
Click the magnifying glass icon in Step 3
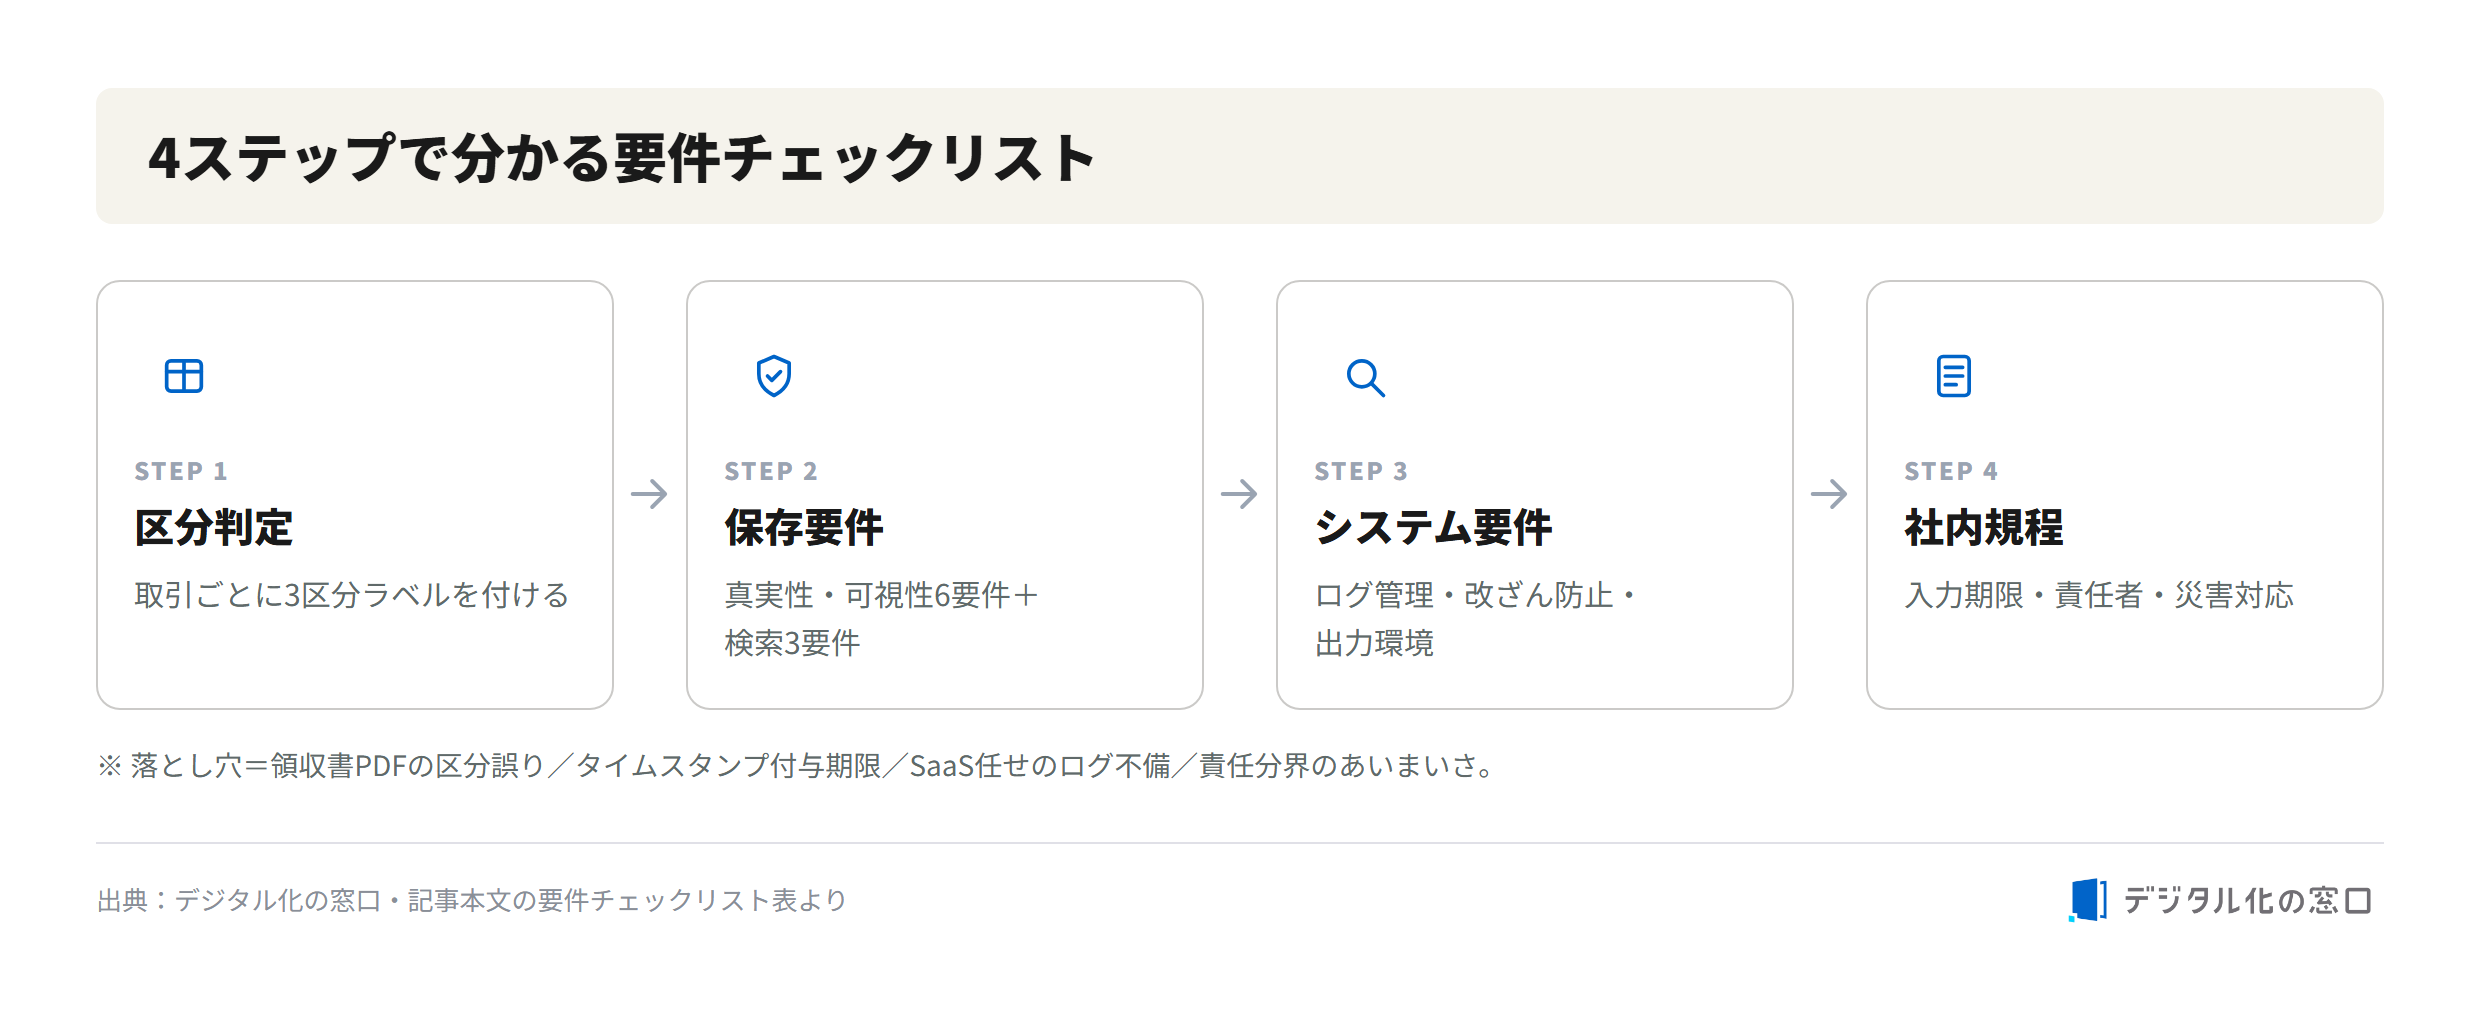1365,378
